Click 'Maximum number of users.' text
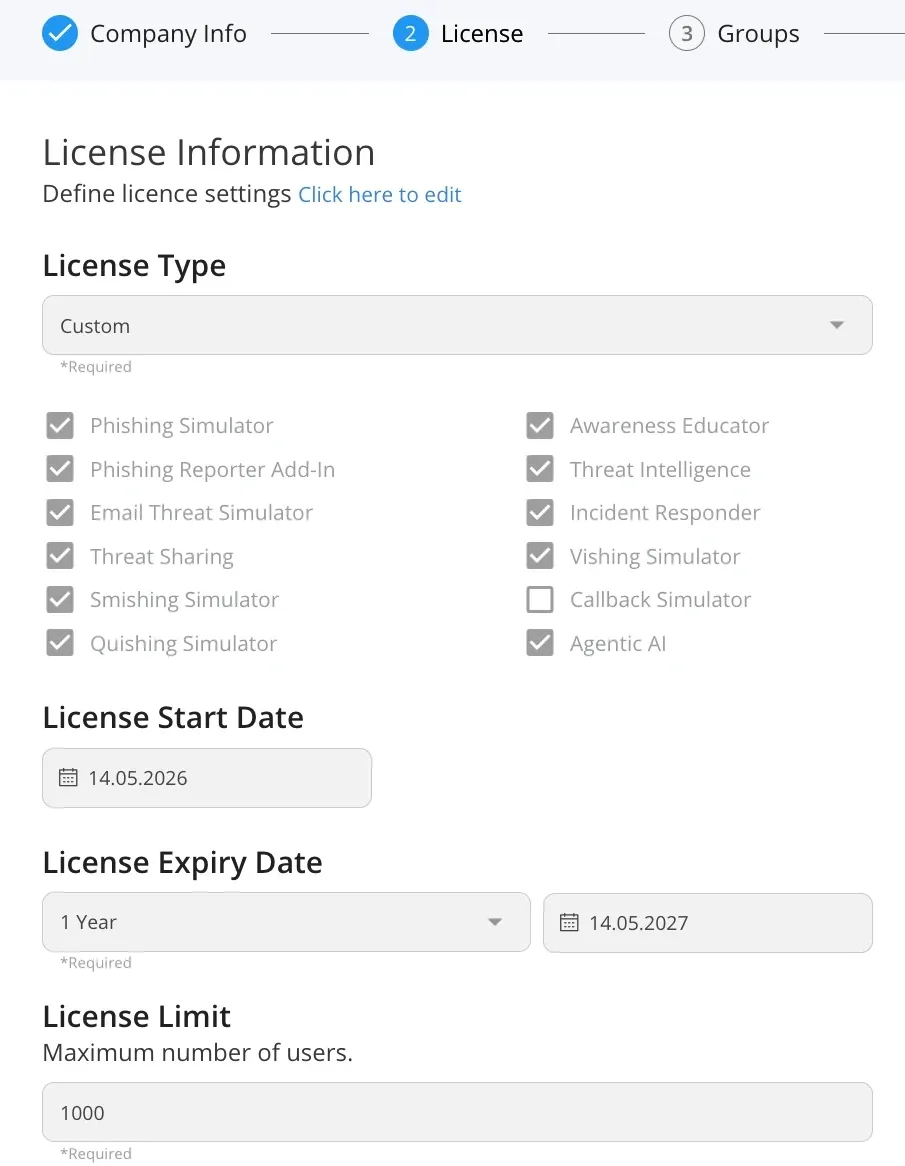 [x=198, y=1053]
